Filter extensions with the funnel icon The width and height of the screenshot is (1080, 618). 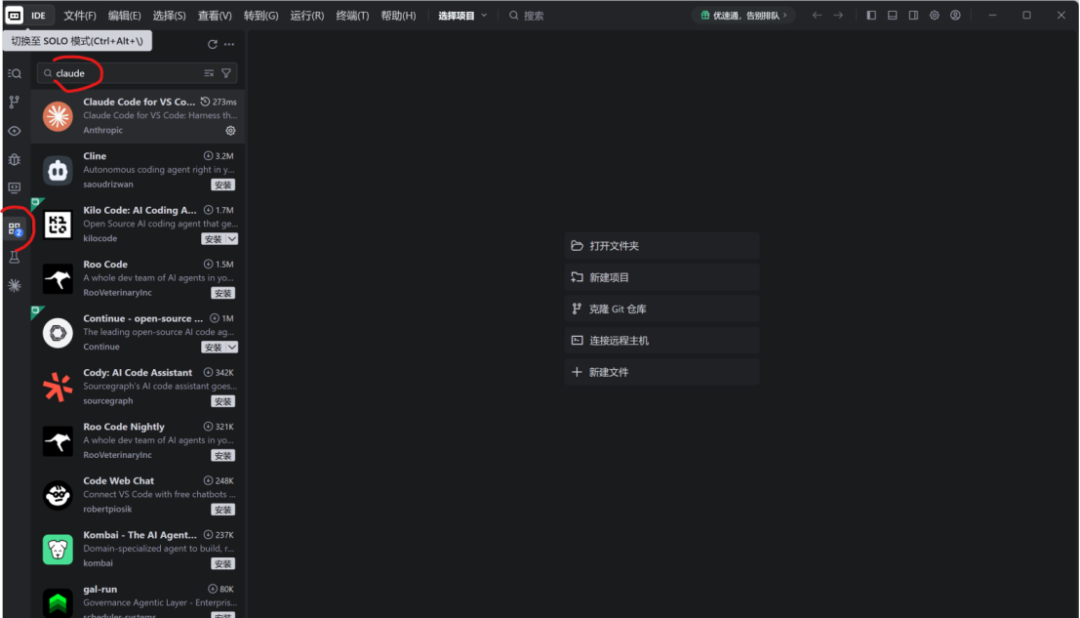click(226, 73)
